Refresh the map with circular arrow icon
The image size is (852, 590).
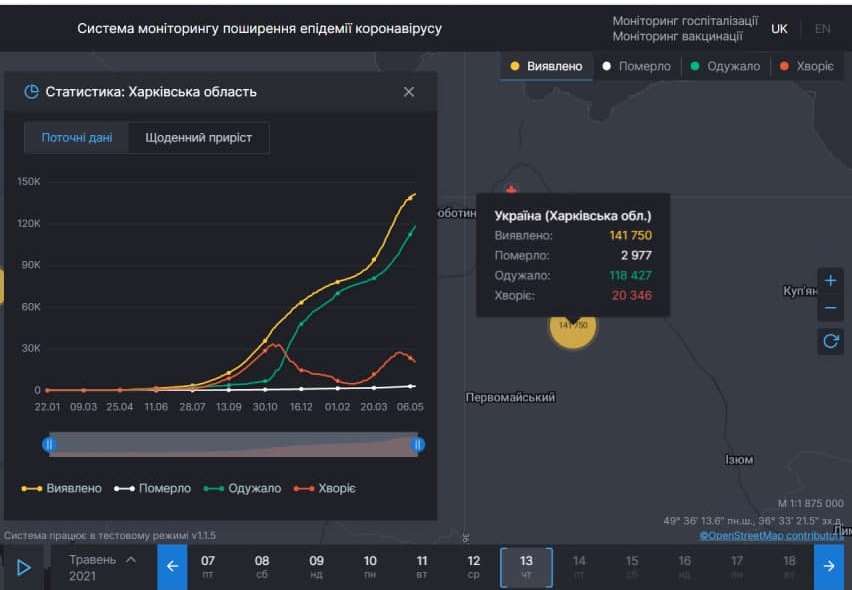click(x=830, y=340)
